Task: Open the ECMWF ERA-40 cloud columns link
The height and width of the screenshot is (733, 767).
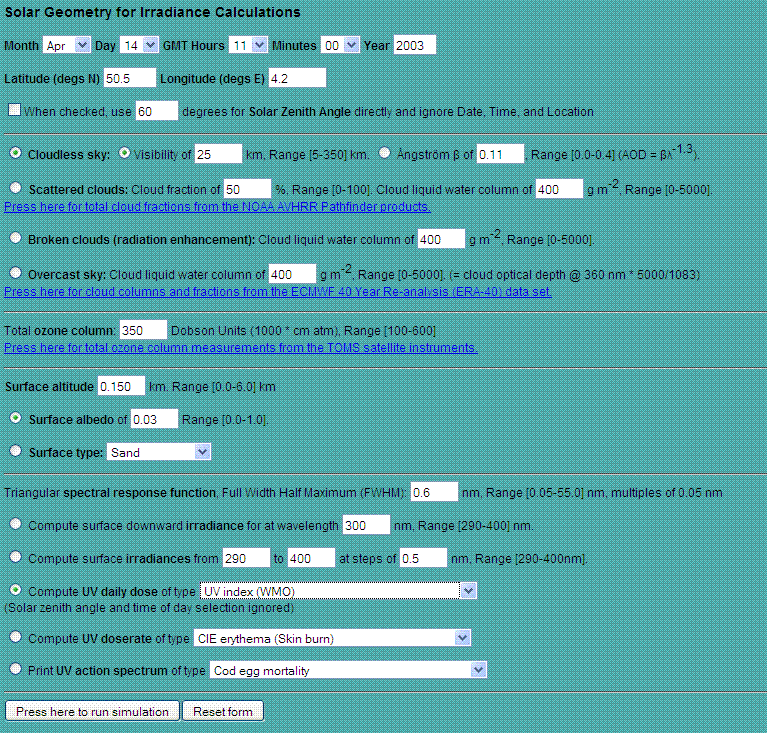Action: pyautogui.click(x=277, y=292)
